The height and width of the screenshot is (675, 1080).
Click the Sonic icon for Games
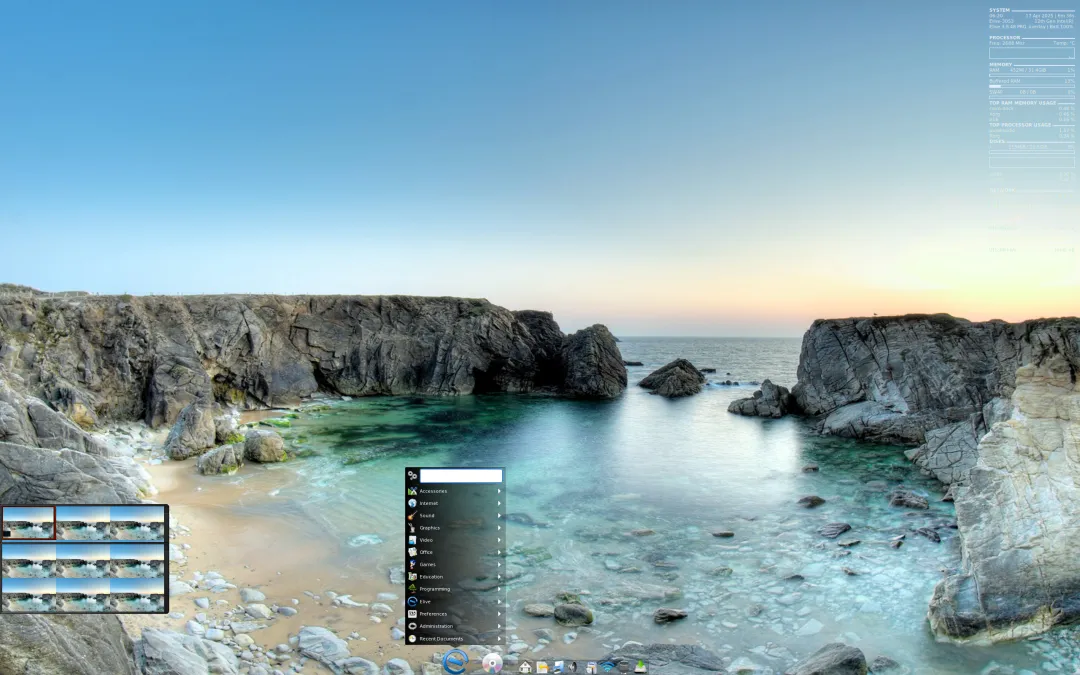point(412,565)
